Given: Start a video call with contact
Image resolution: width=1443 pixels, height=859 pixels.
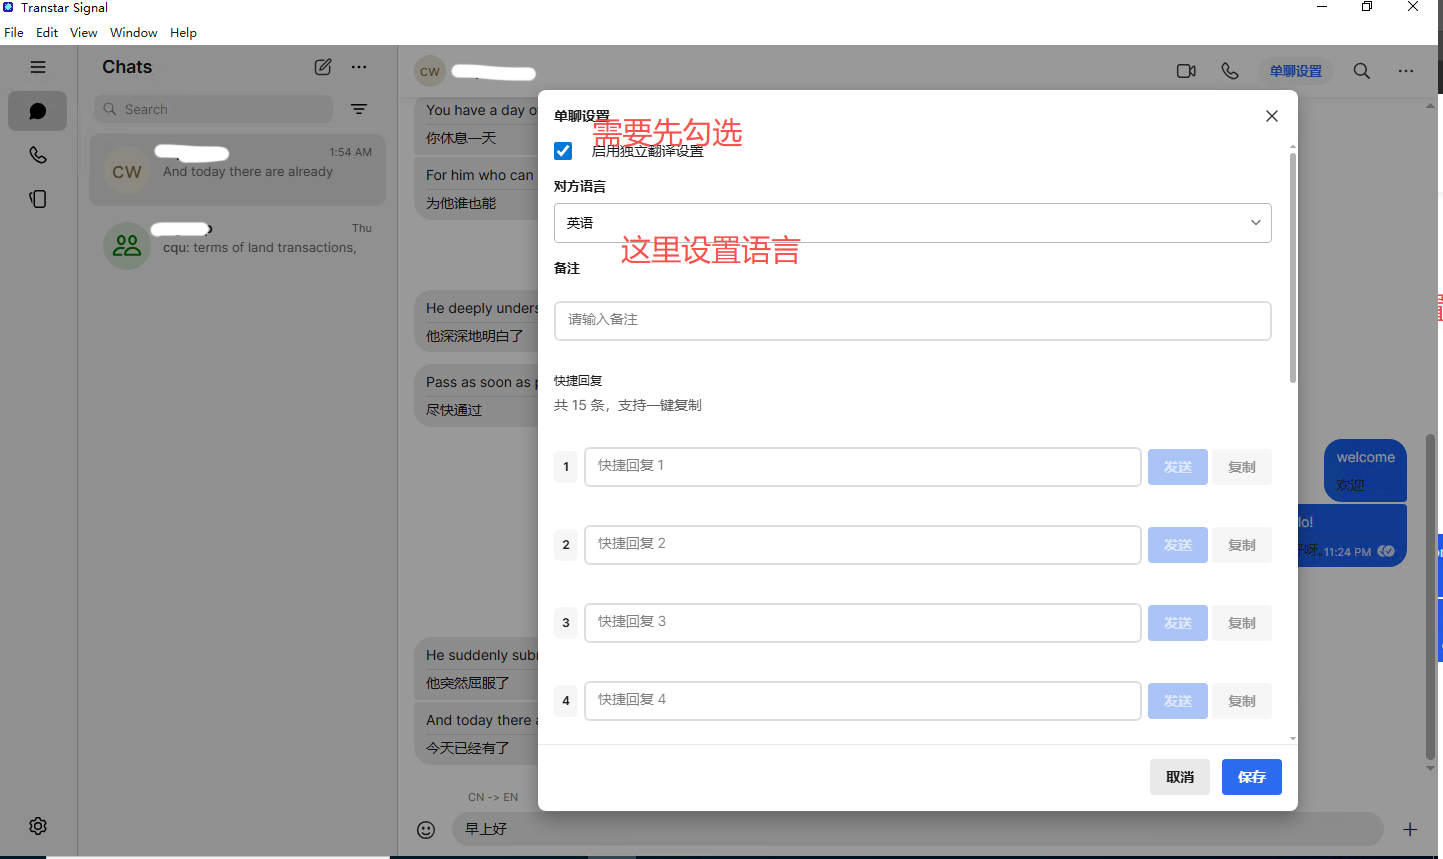Looking at the screenshot, I should tap(1186, 71).
